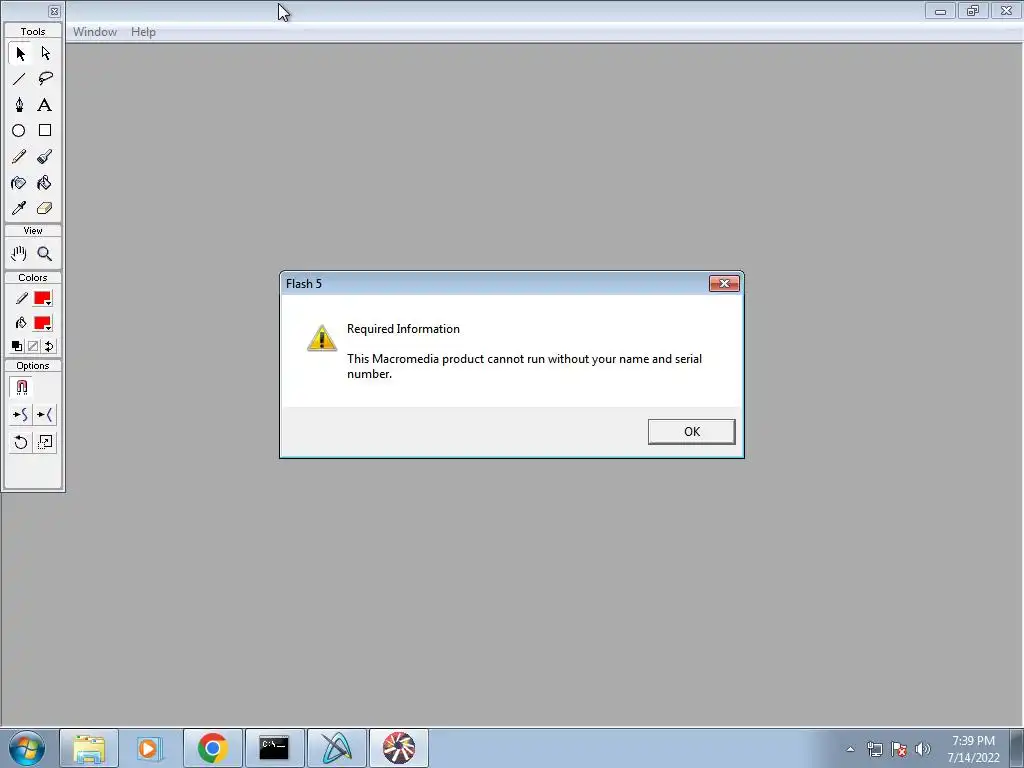Image resolution: width=1024 pixels, height=768 pixels.
Task: Swap stroke and fill colors
Action: (x=49, y=346)
